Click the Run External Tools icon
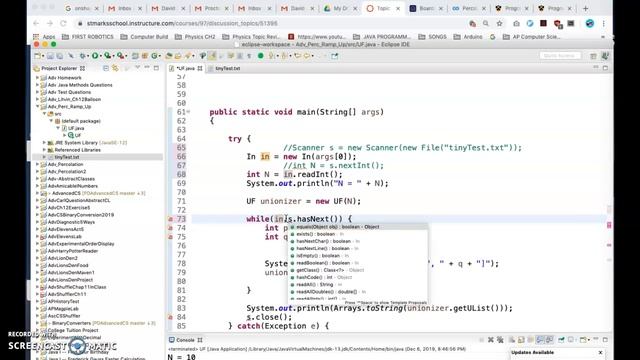Screen dimensions: 640x360 pos(120,56)
